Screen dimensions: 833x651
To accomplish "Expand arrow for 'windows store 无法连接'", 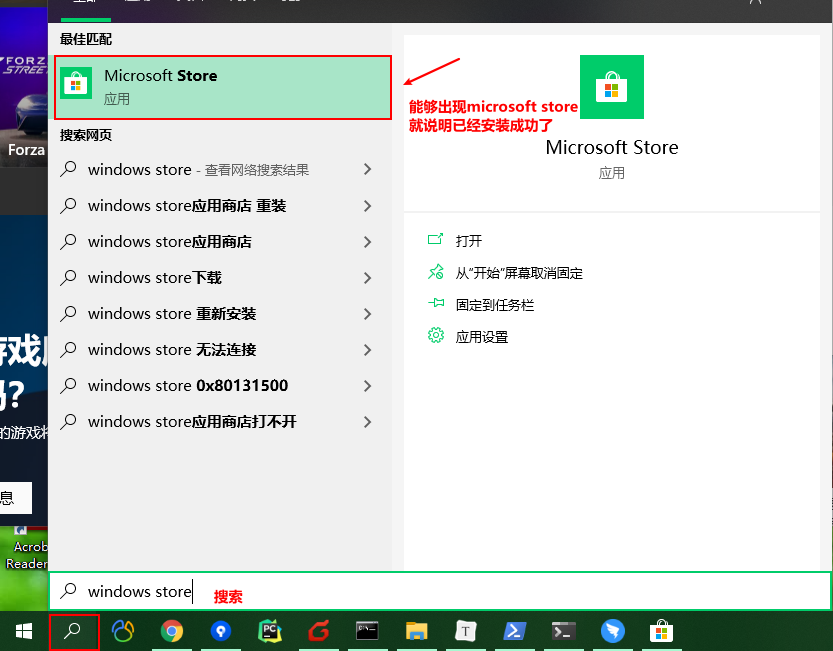I will point(367,350).
